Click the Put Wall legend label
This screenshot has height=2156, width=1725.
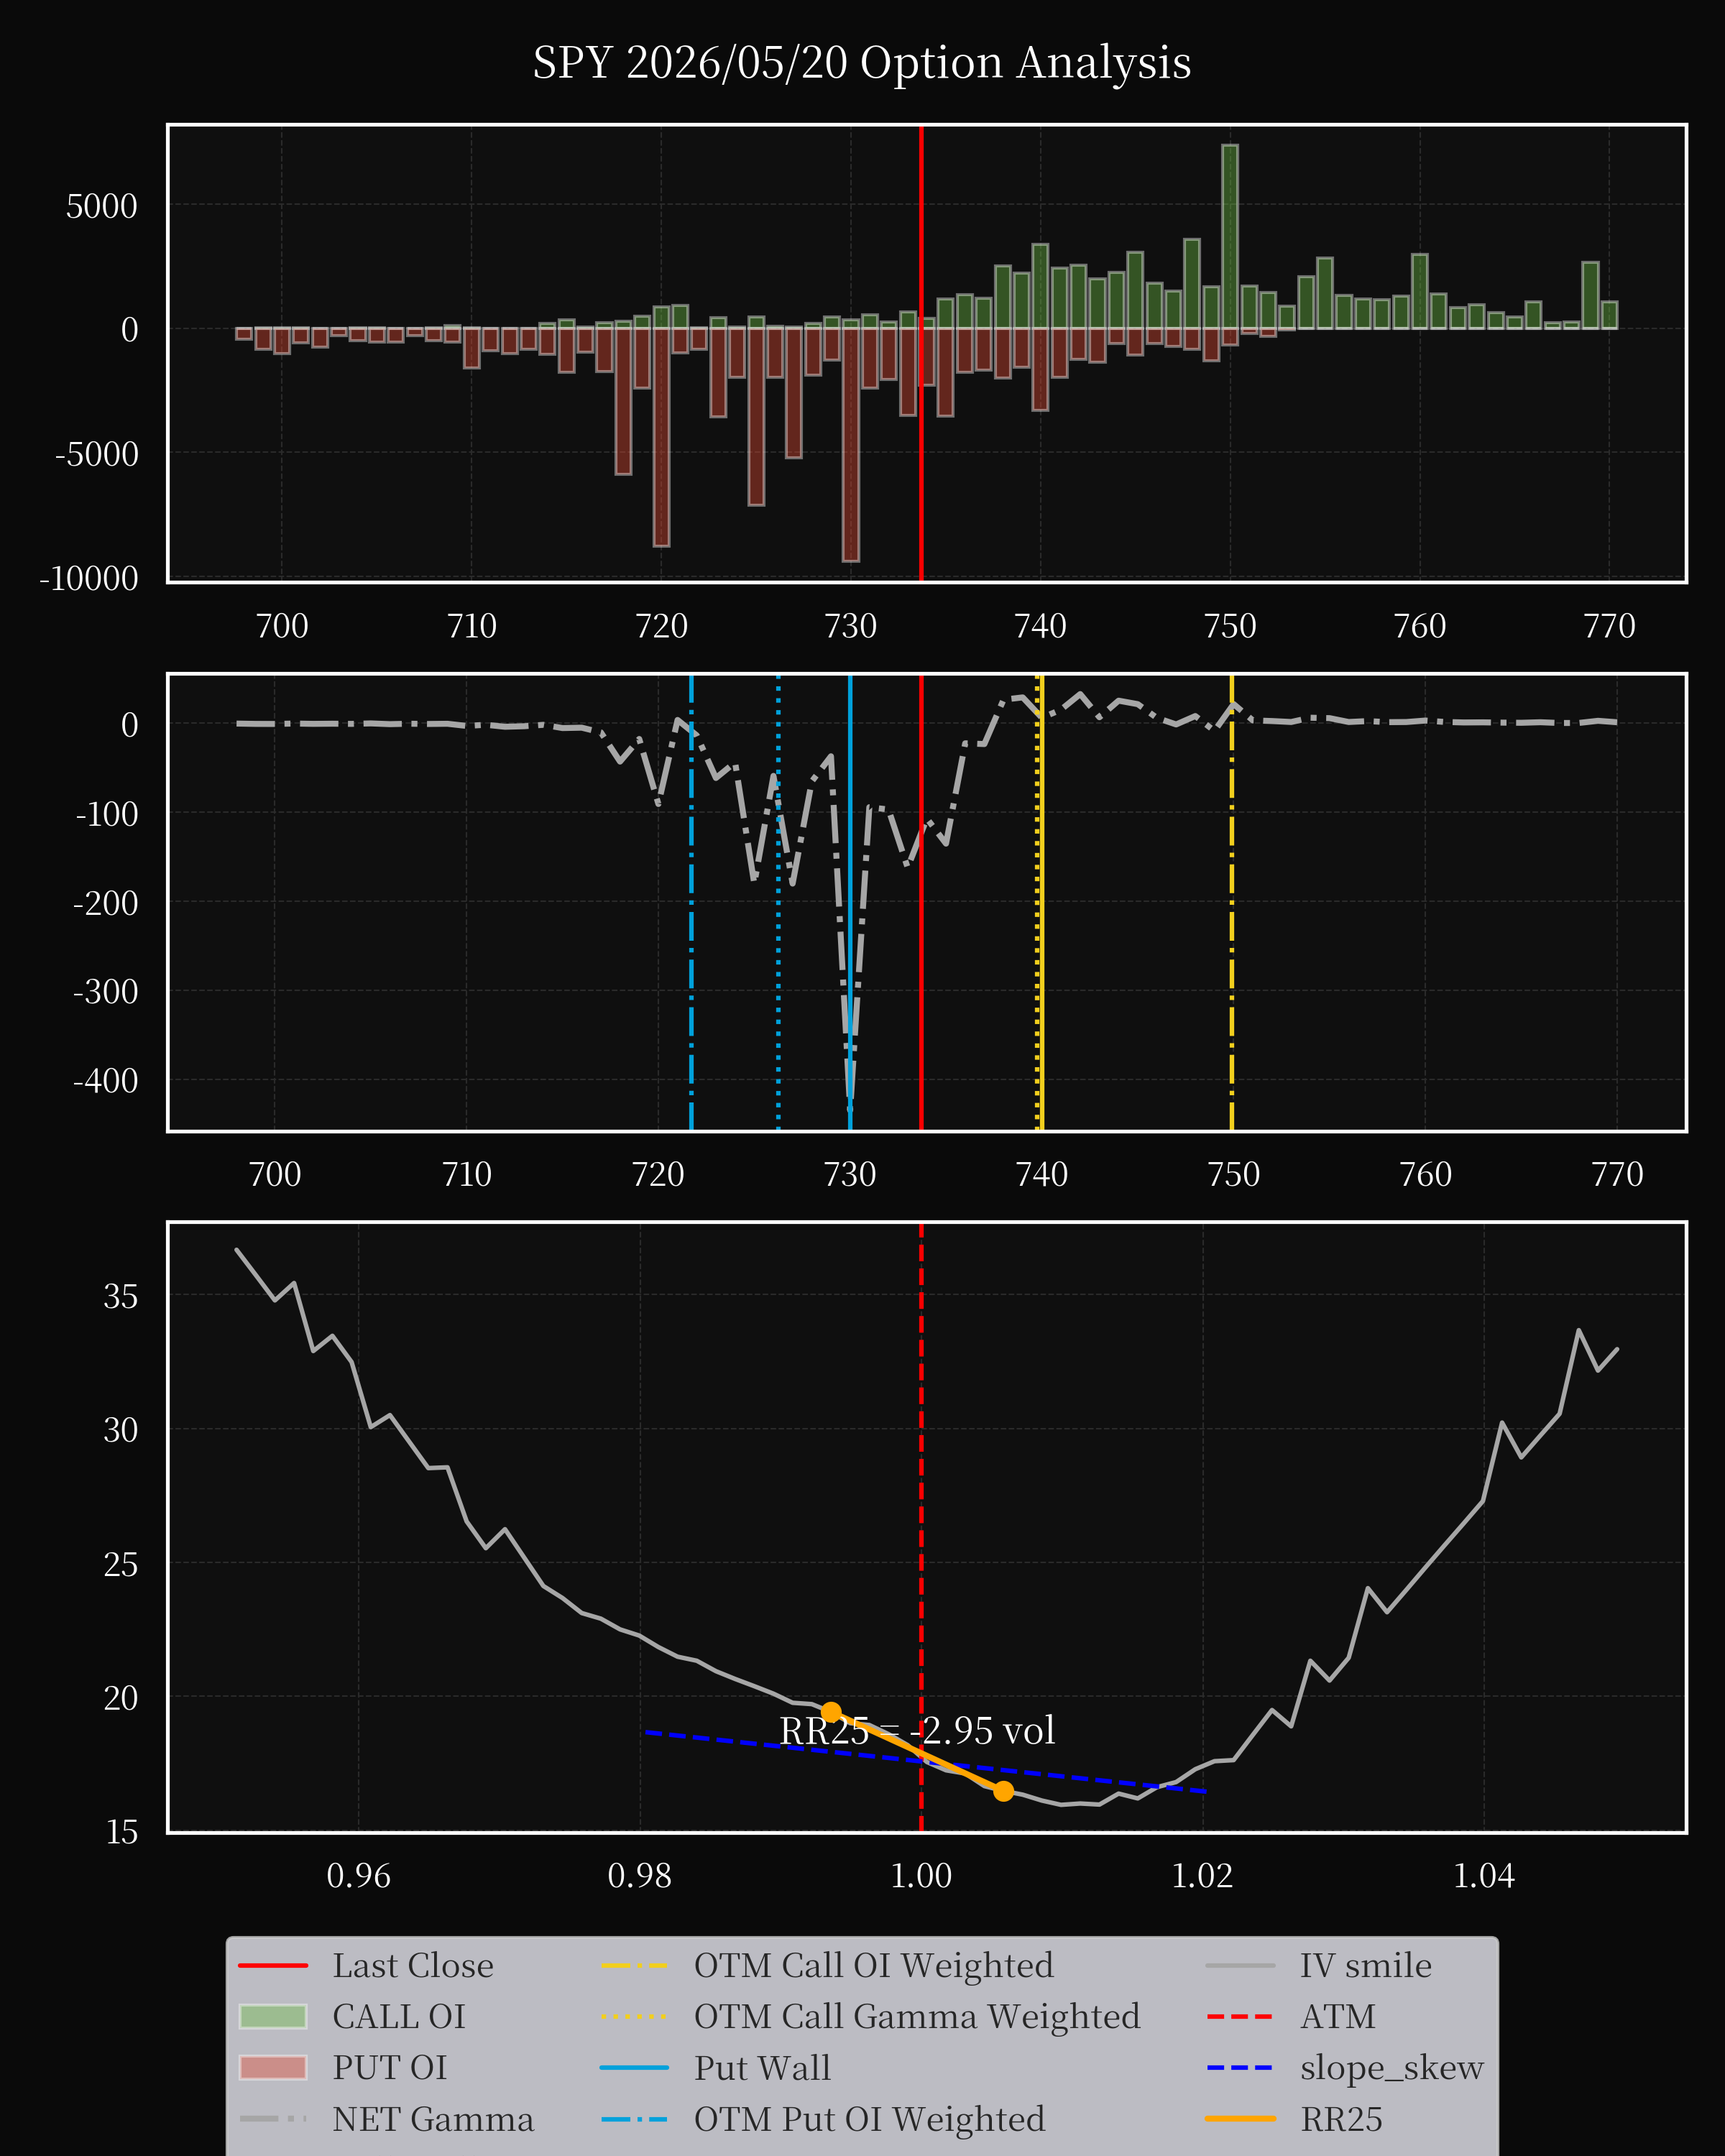click(x=763, y=2068)
